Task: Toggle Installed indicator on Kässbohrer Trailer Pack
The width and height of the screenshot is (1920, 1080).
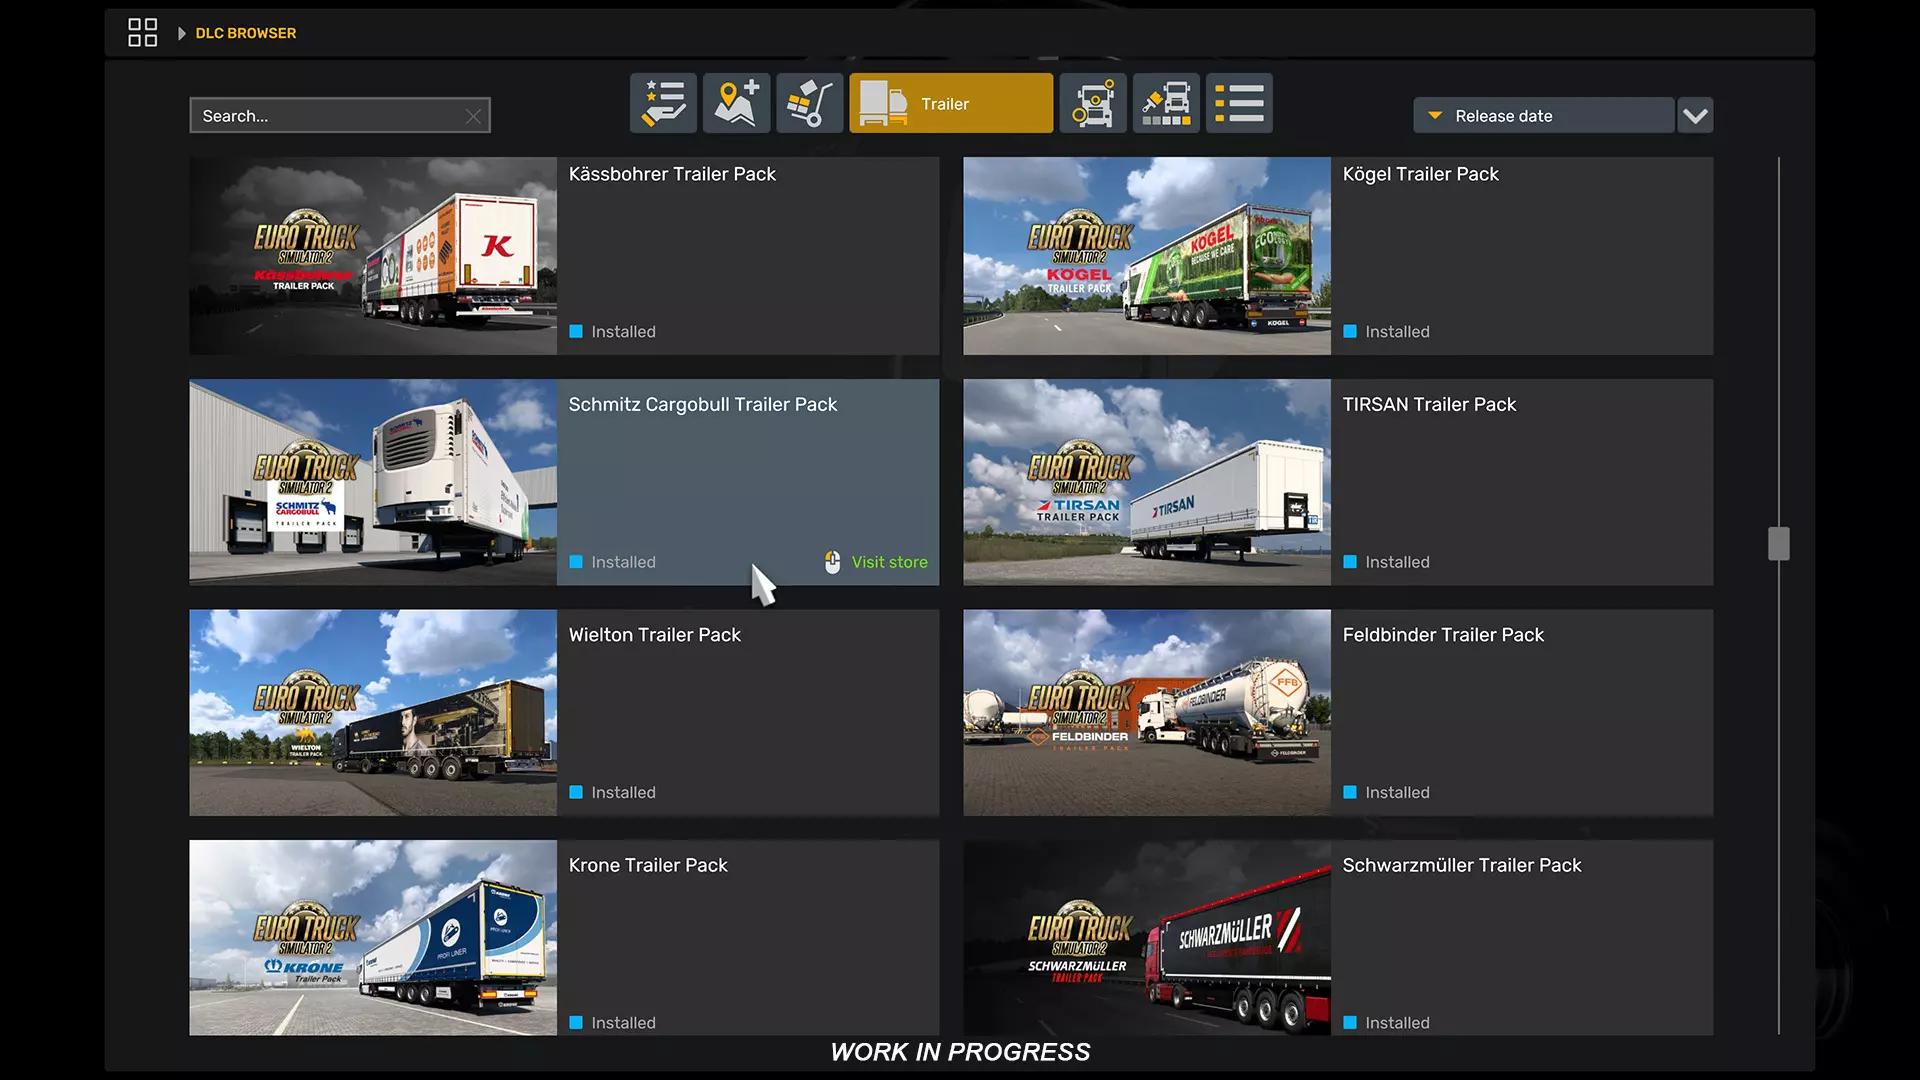Action: [576, 331]
